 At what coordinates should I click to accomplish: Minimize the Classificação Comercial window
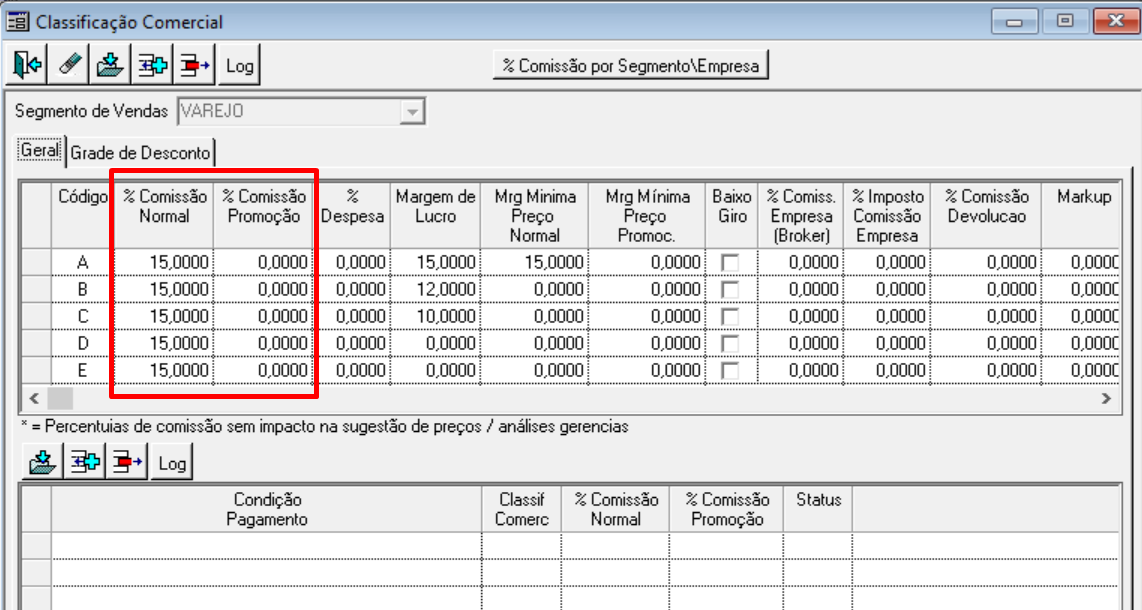click(x=1013, y=21)
